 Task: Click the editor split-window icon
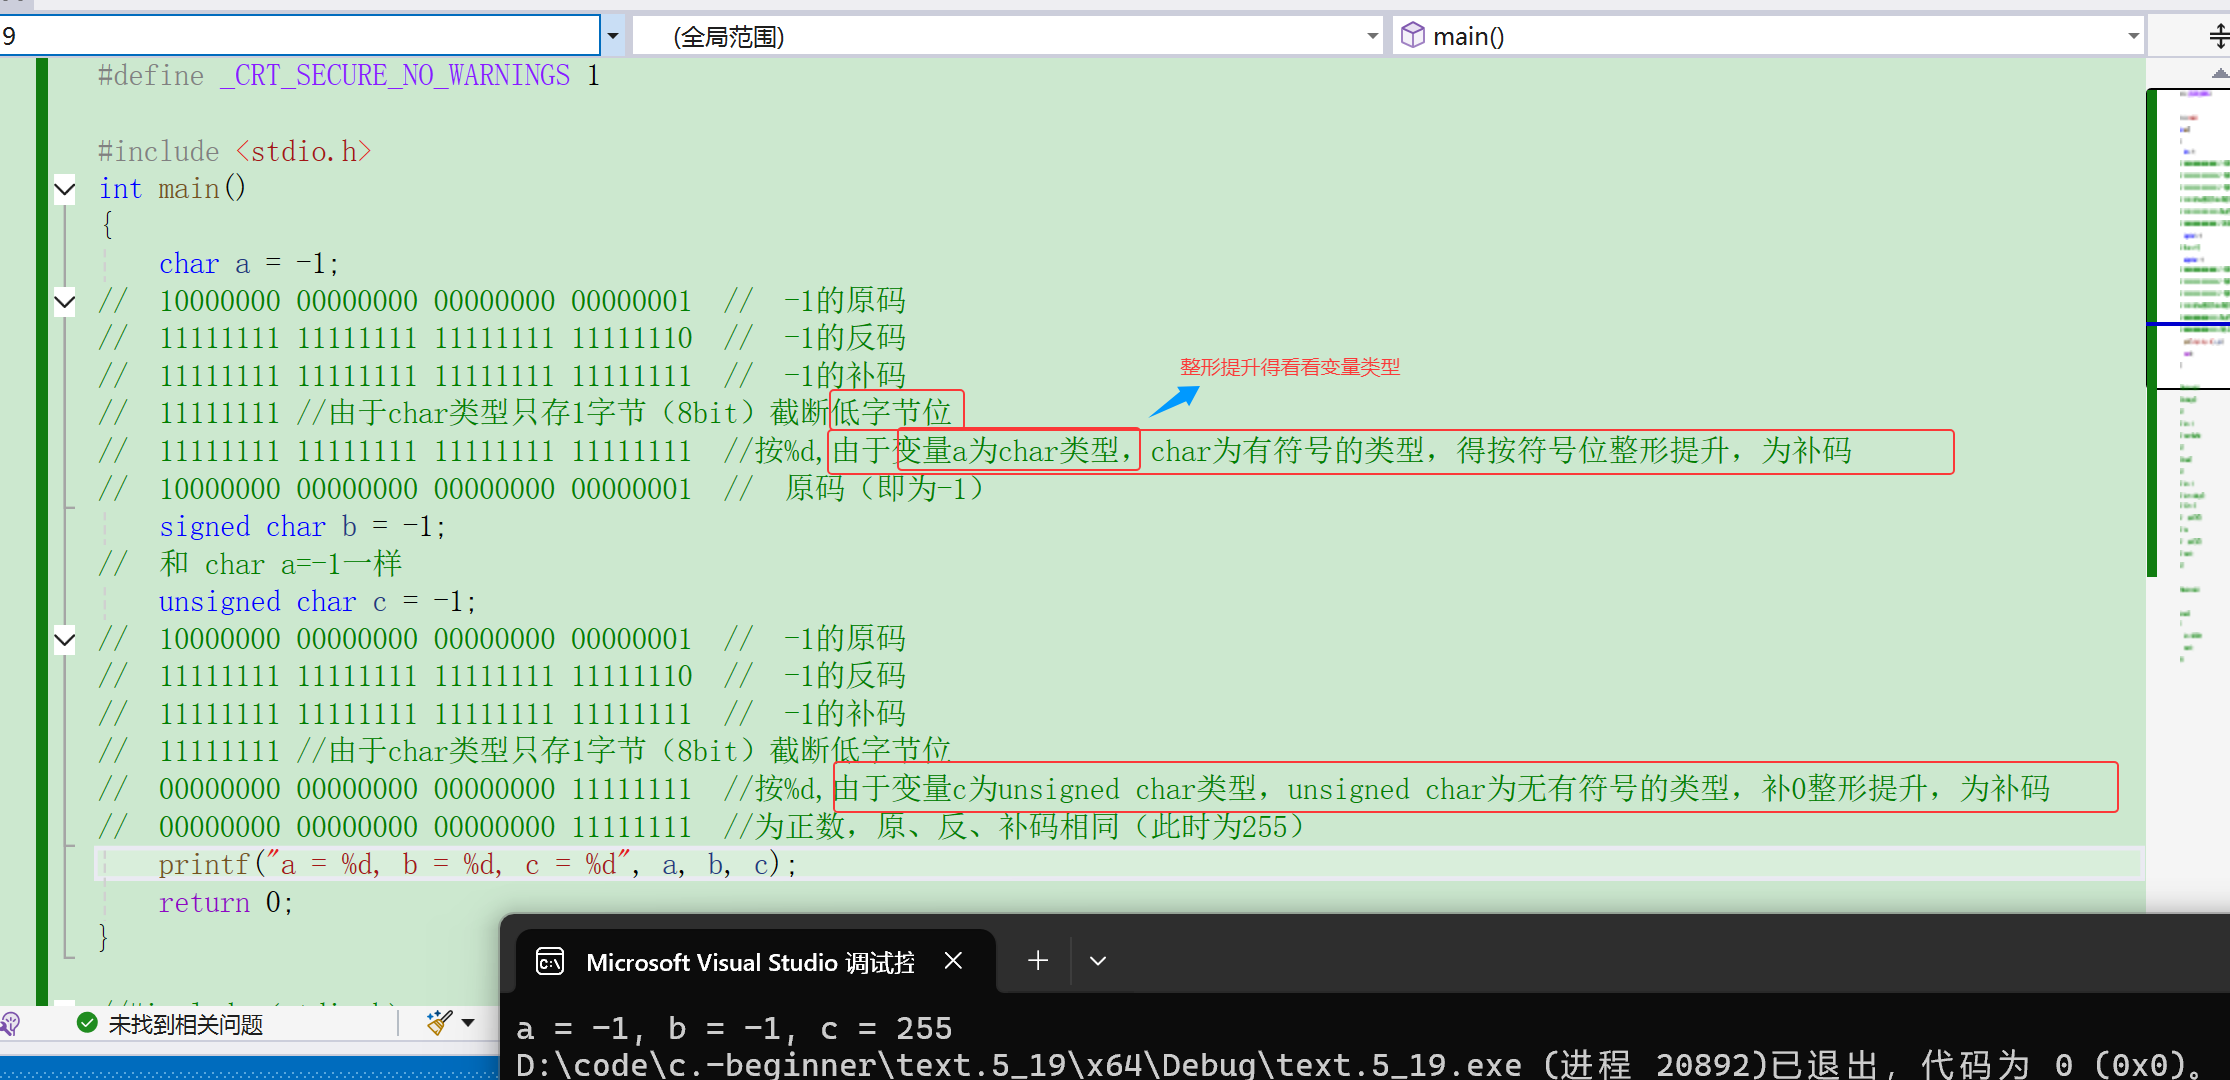pyautogui.click(x=2218, y=37)
